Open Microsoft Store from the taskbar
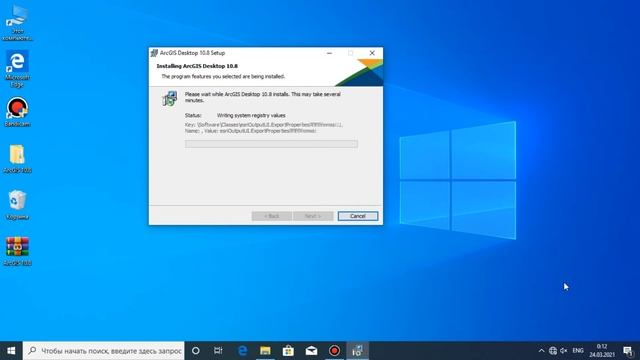Viewport: 640px width, 360px height. coord(288,351)
